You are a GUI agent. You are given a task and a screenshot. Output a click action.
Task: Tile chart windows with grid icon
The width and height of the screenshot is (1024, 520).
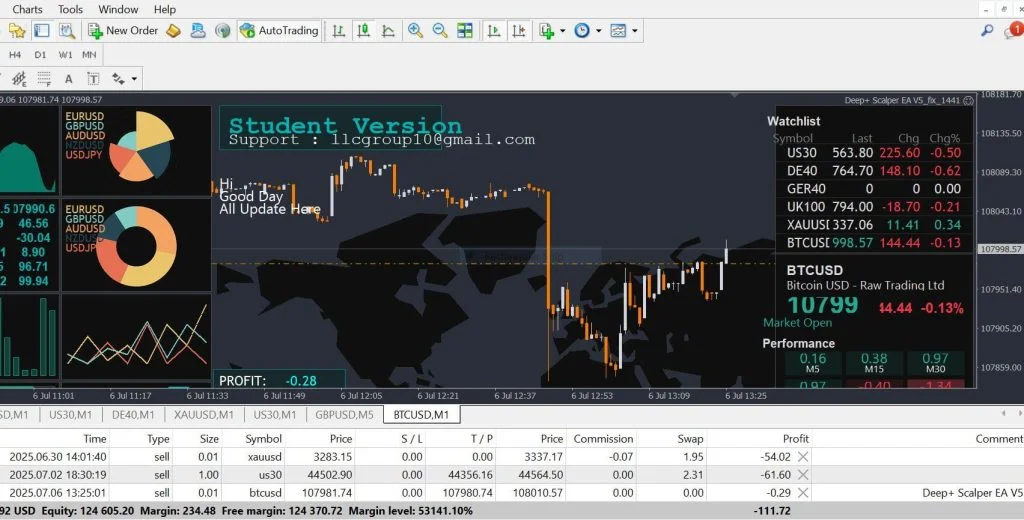[x=465, y=31]
